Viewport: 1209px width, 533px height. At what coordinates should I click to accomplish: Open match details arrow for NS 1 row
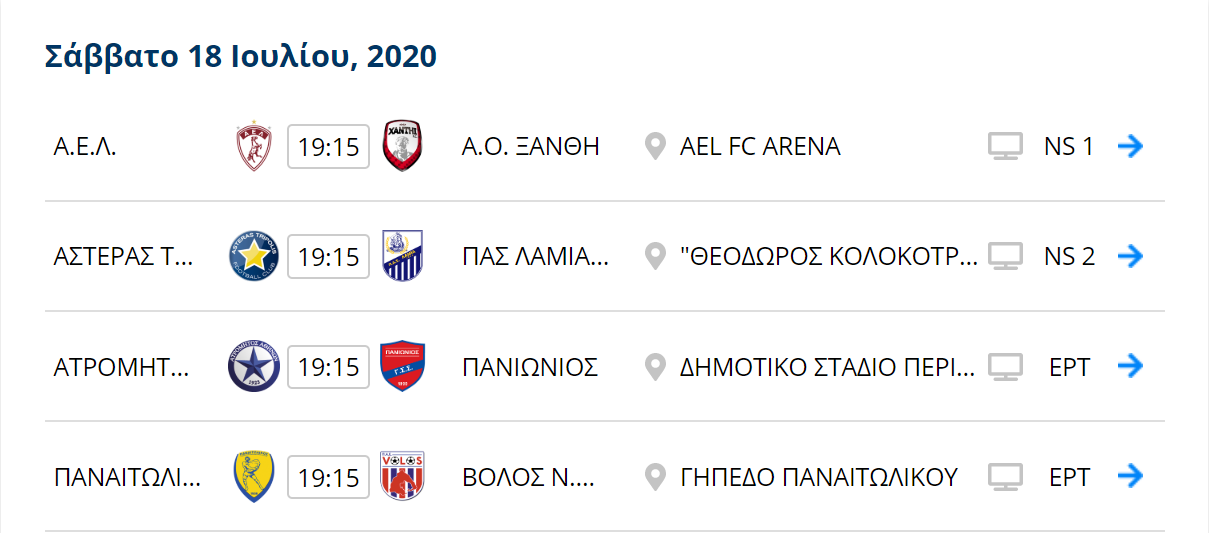1130,147
